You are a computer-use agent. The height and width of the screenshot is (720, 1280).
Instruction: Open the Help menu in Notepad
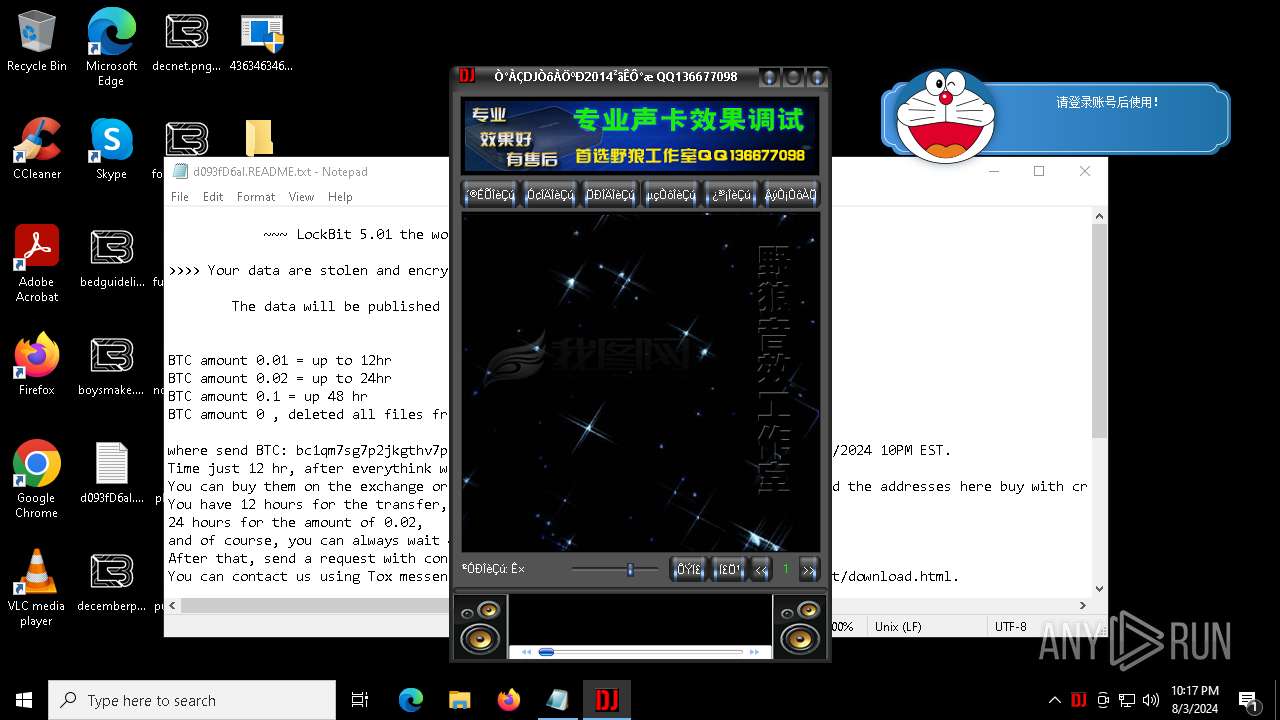point(340,197)
